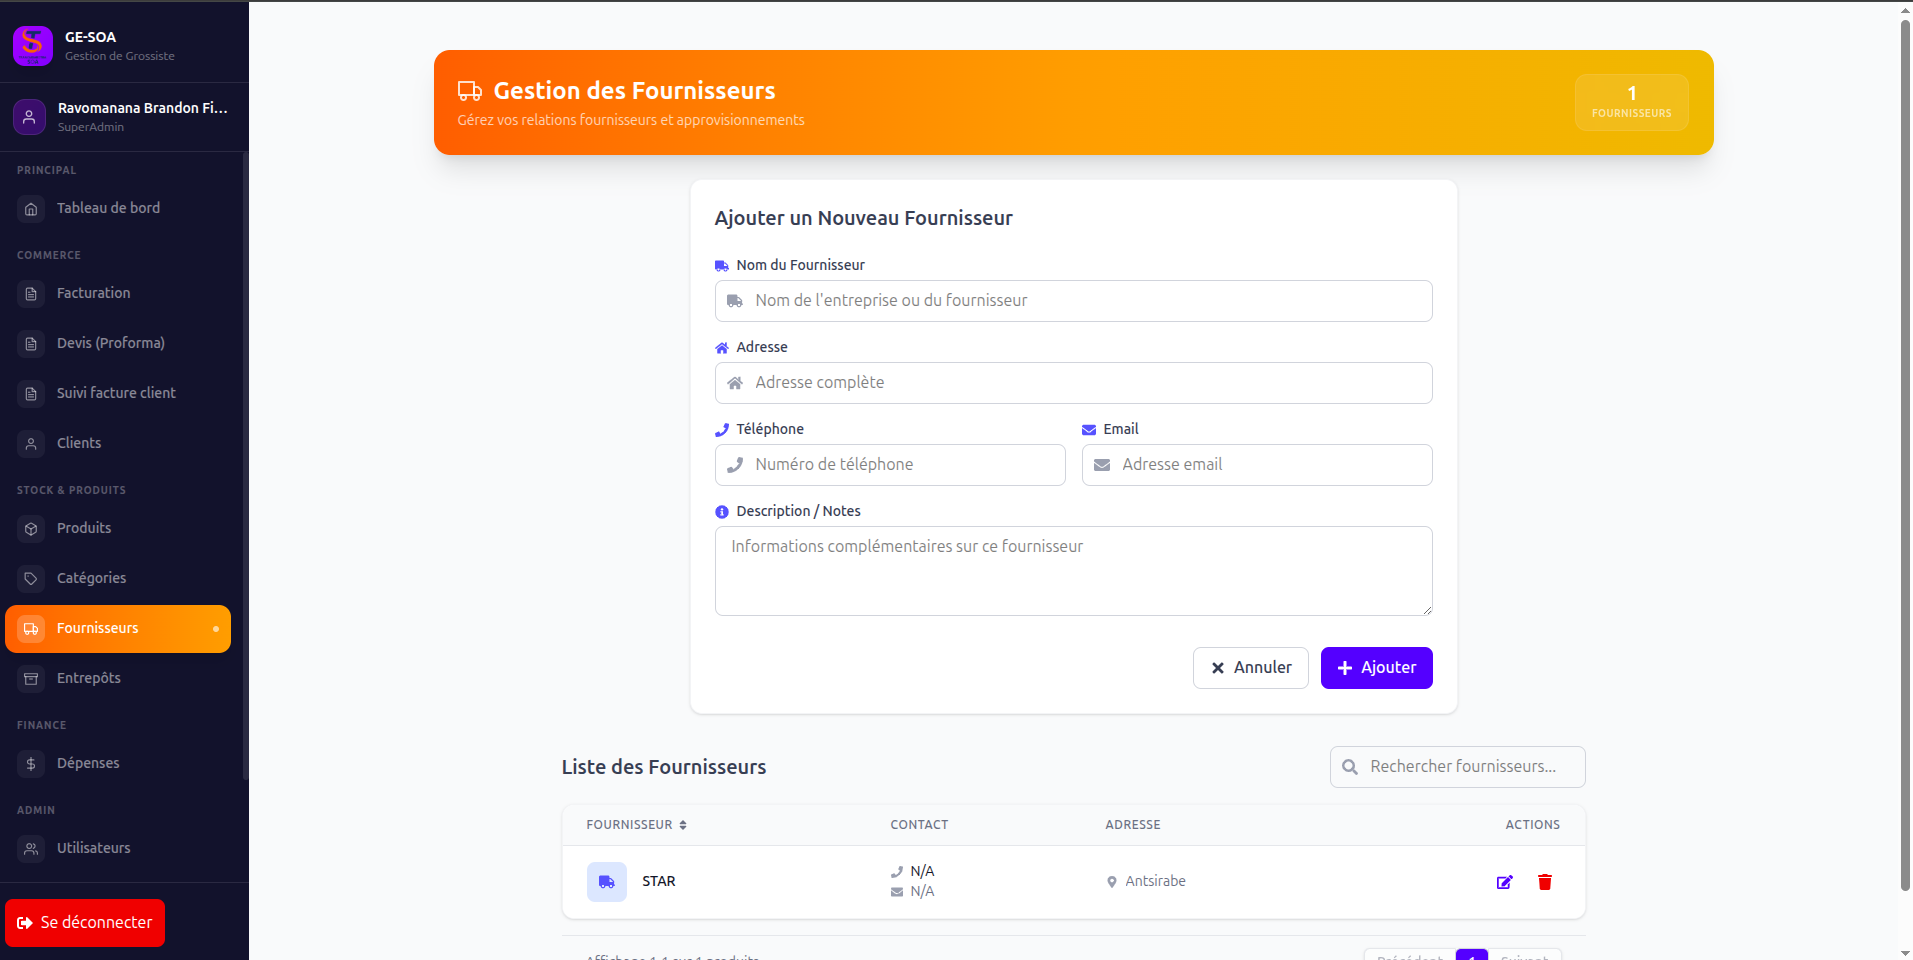Screen dimensions: 1913x960
Task: Click the Catégories tag icon
Action: pos(31,579)
